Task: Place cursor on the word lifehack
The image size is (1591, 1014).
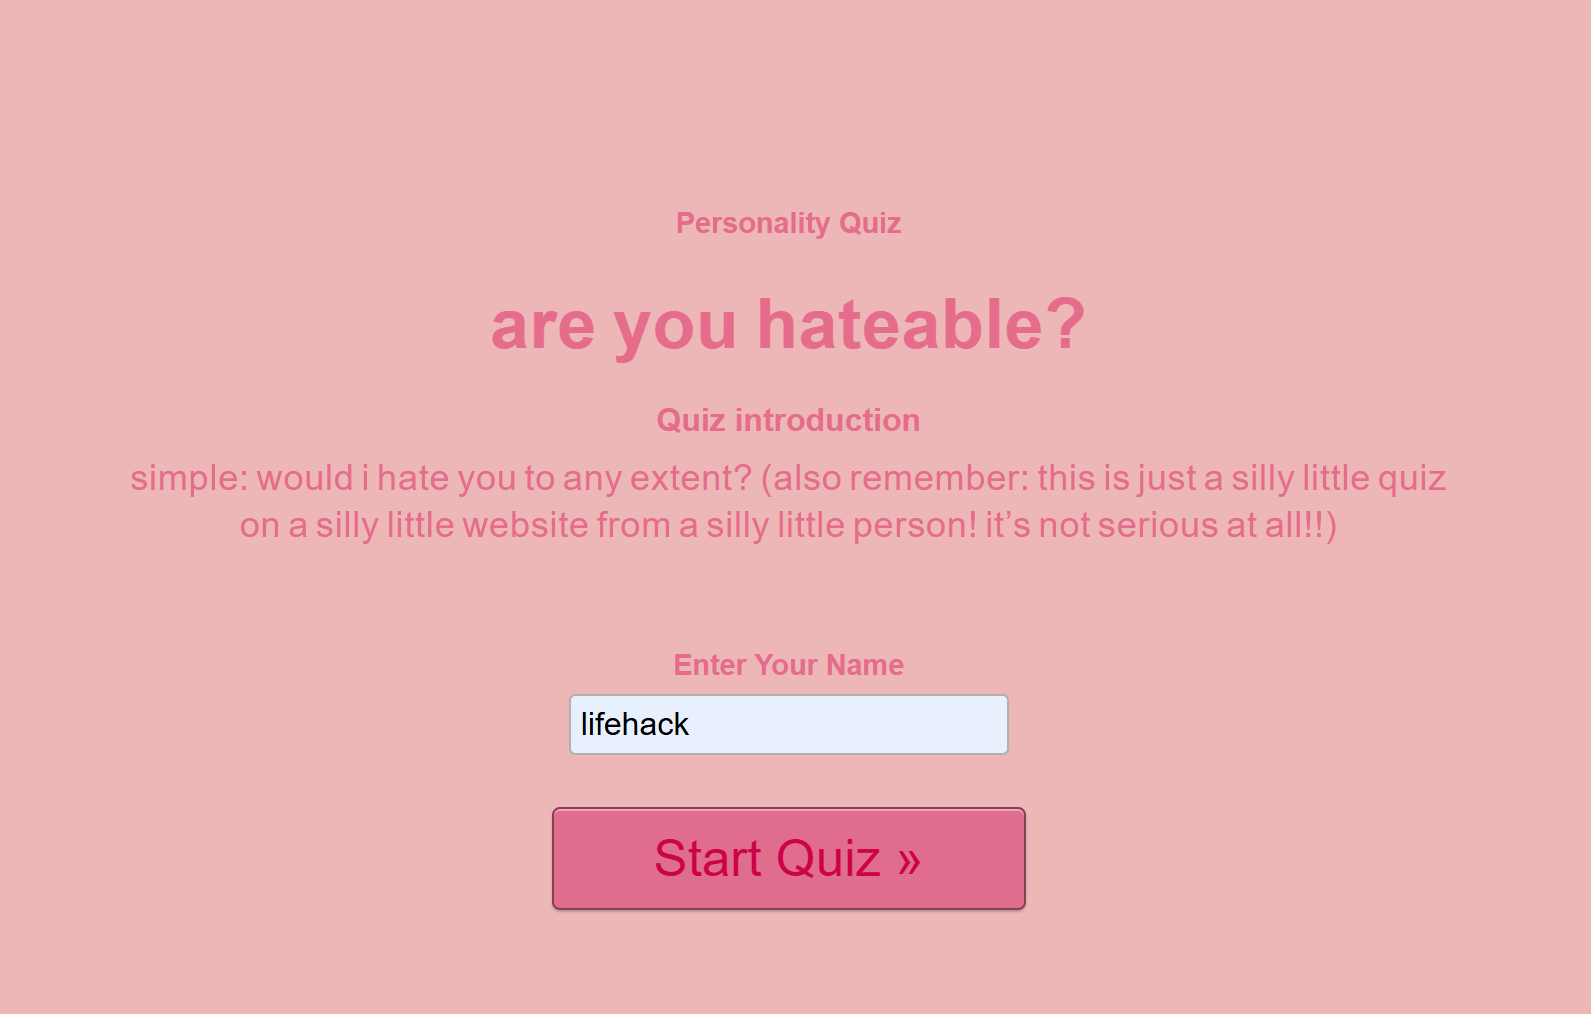Action: click(634, 724)
